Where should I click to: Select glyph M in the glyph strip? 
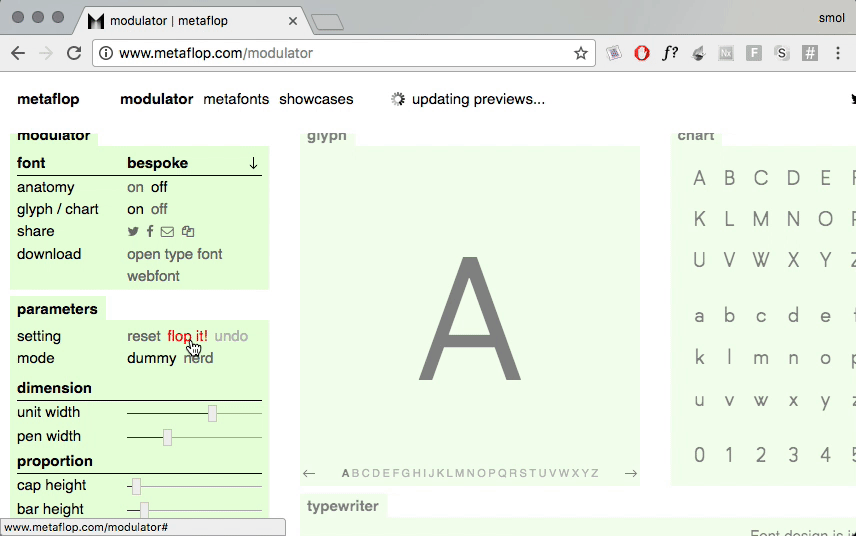[x=460, y=473]
